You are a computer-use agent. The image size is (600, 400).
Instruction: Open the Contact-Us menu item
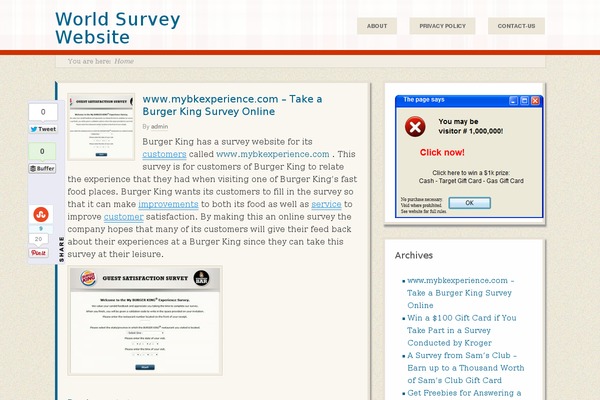[516, 26]
